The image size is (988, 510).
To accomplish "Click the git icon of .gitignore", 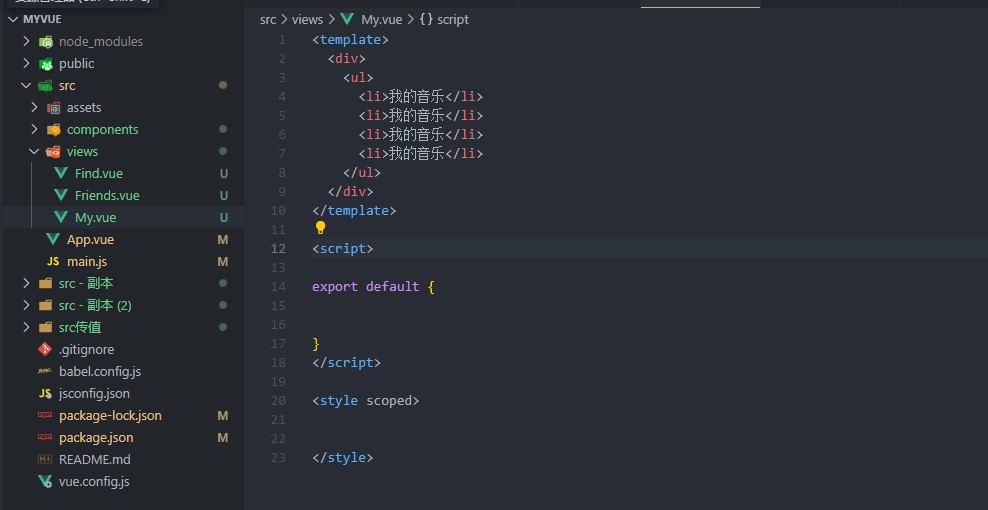I will (x=45, y=349).
